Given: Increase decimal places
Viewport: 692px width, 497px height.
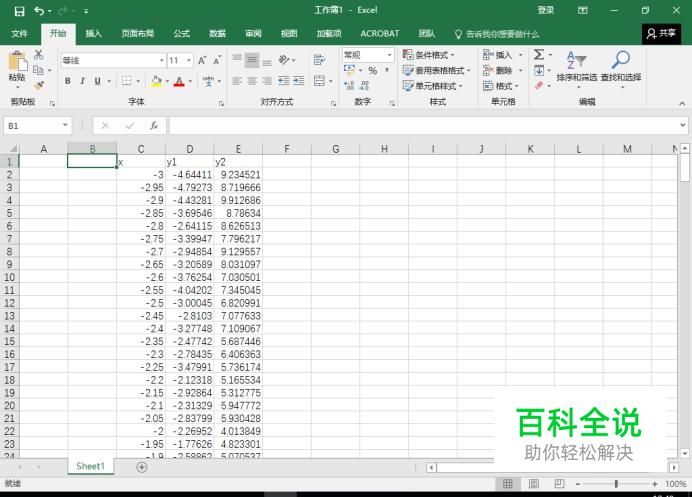Looking at the screenshot, I should click(349, 86).
